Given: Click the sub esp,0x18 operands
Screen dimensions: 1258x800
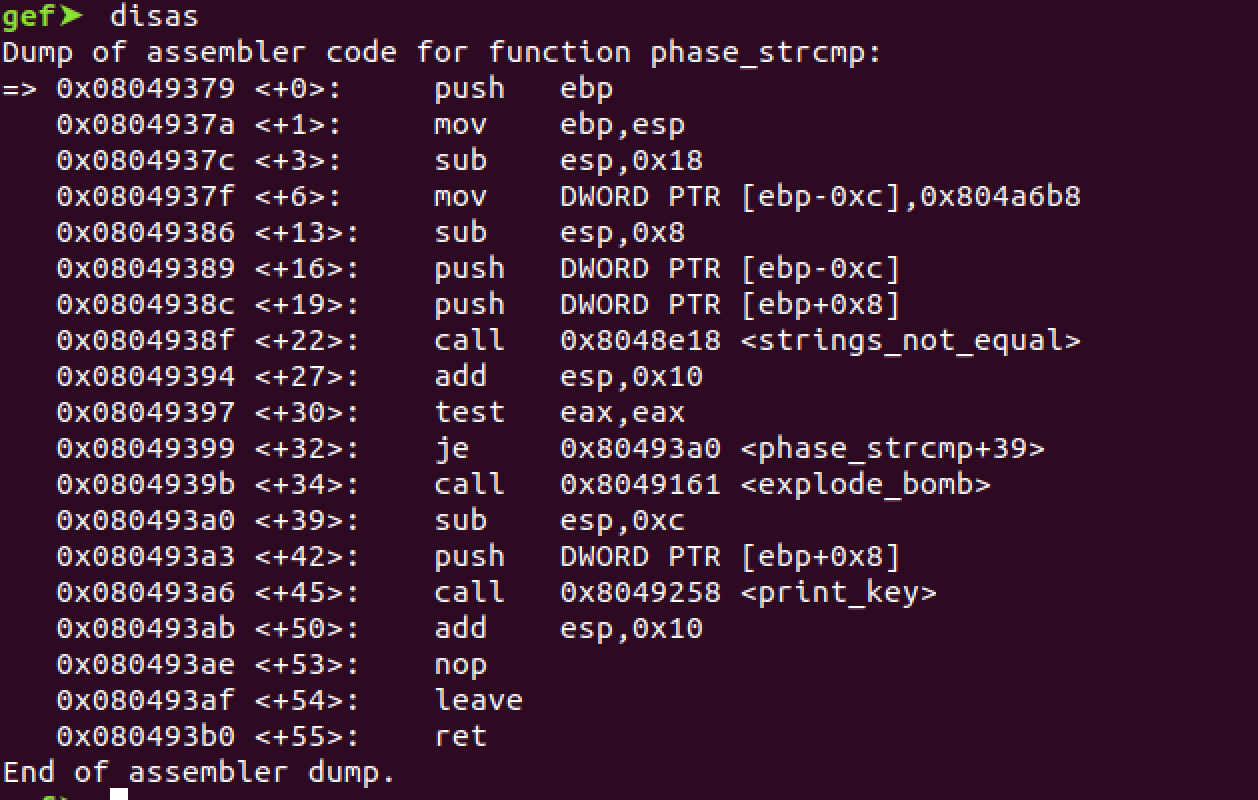Looking at the screenshot, I should click(632, 161).
